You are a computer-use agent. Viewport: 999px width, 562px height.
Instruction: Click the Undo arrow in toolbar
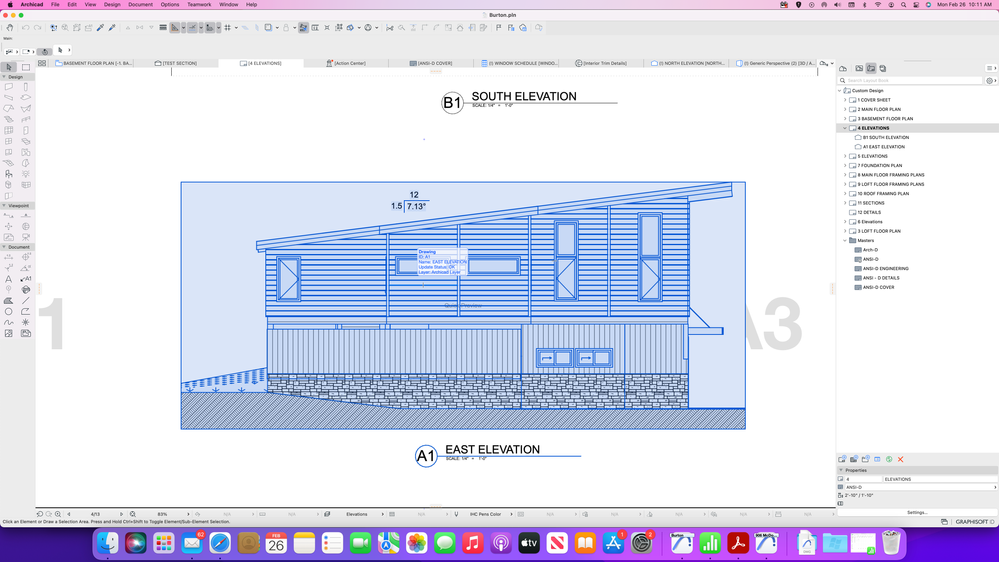click(x=25, y=27)
